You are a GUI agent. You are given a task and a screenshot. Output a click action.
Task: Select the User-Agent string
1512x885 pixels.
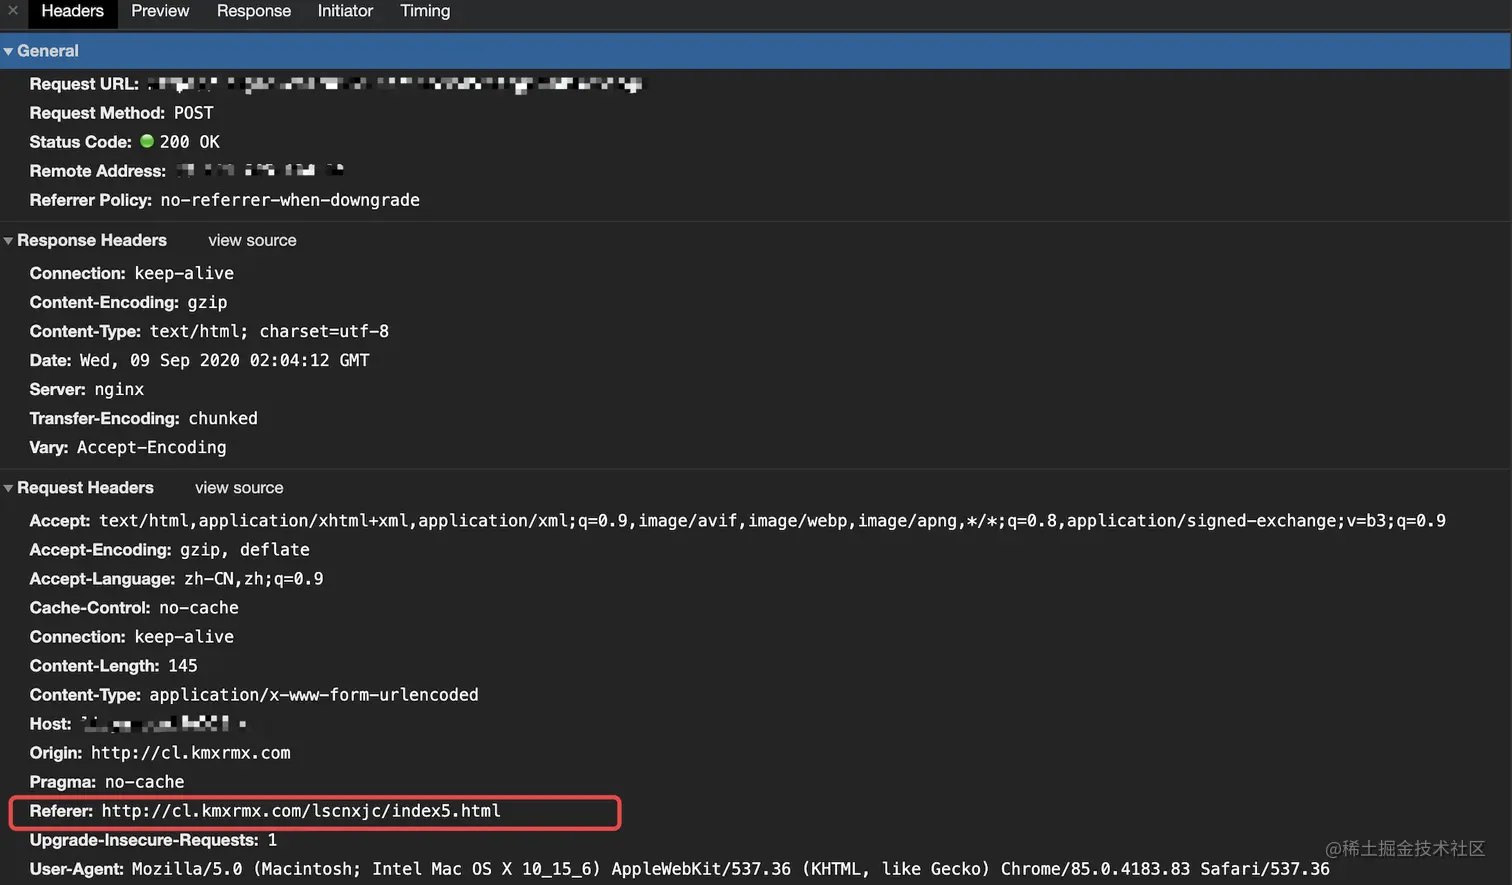[x=731, y=868]
